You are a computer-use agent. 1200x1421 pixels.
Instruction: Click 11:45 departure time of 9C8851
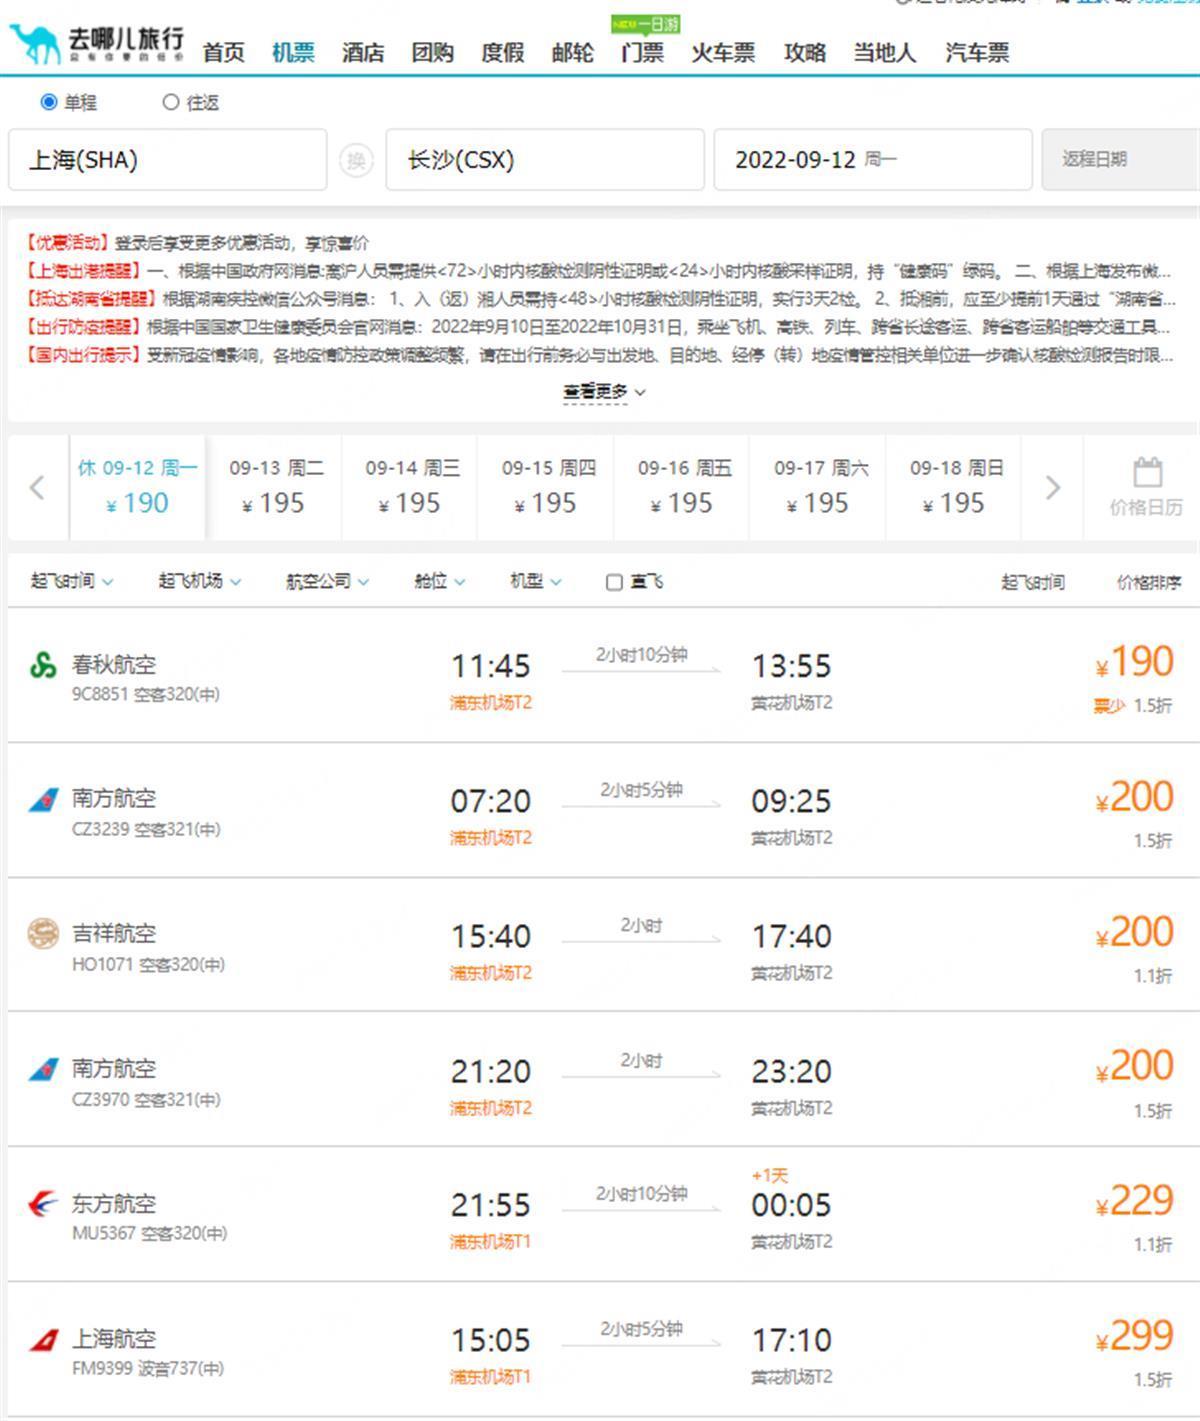pos(490,666)
